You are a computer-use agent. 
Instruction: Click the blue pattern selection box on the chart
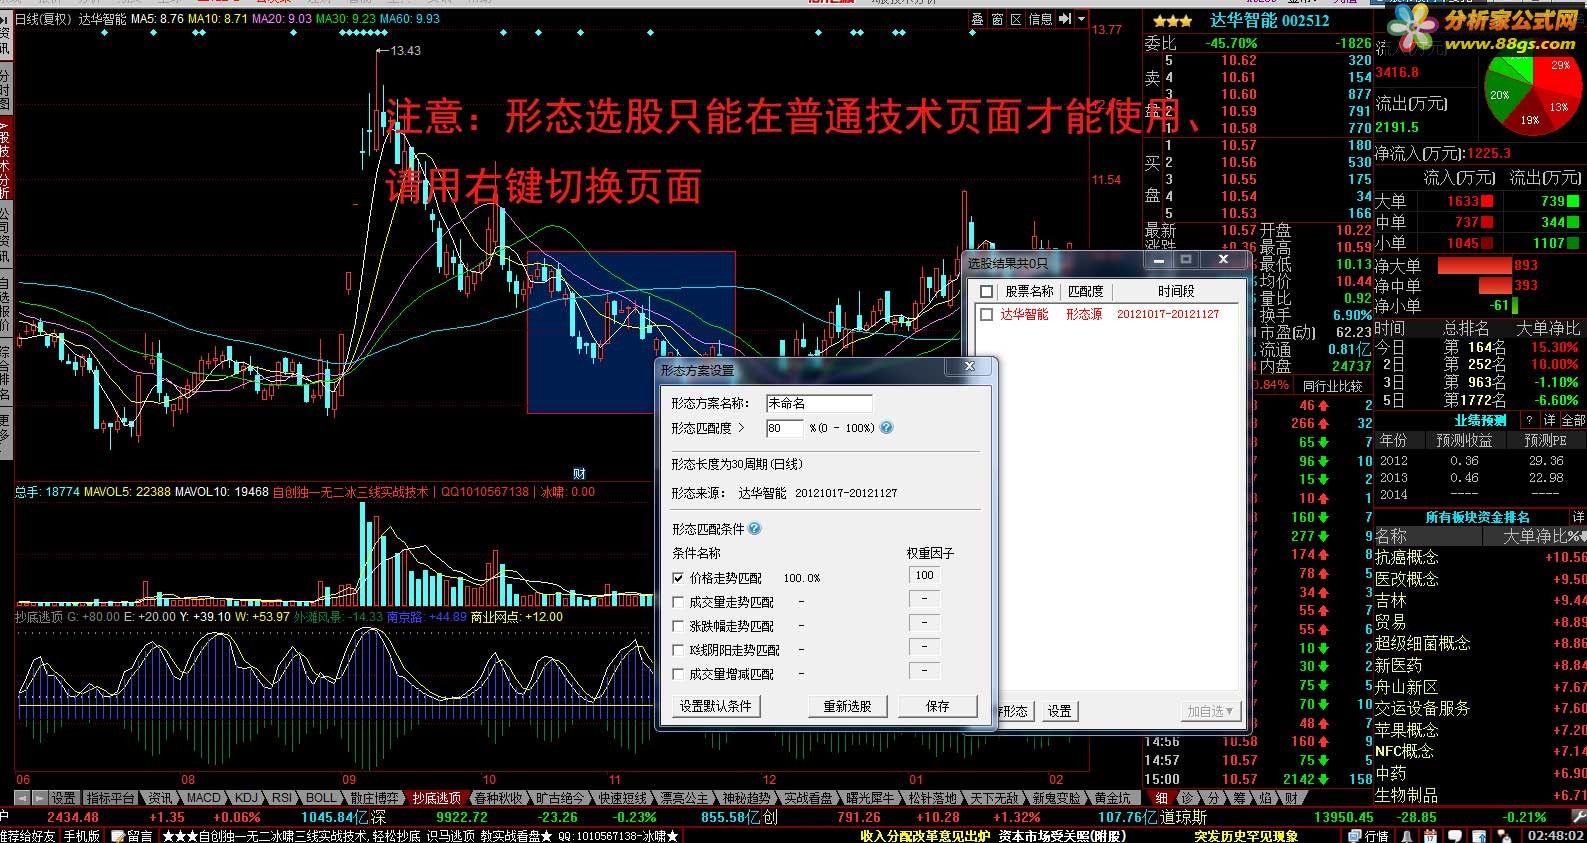[630, 331]
